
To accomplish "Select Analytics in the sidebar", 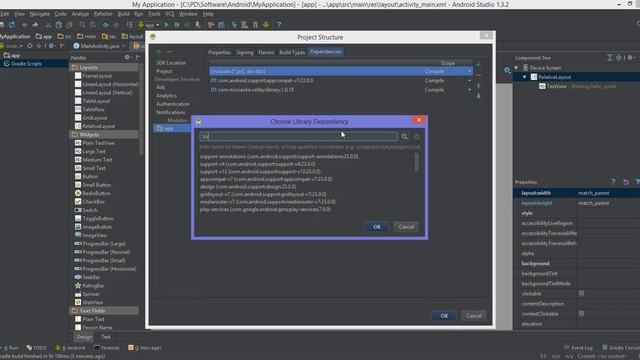I will [x=167, y=96].
